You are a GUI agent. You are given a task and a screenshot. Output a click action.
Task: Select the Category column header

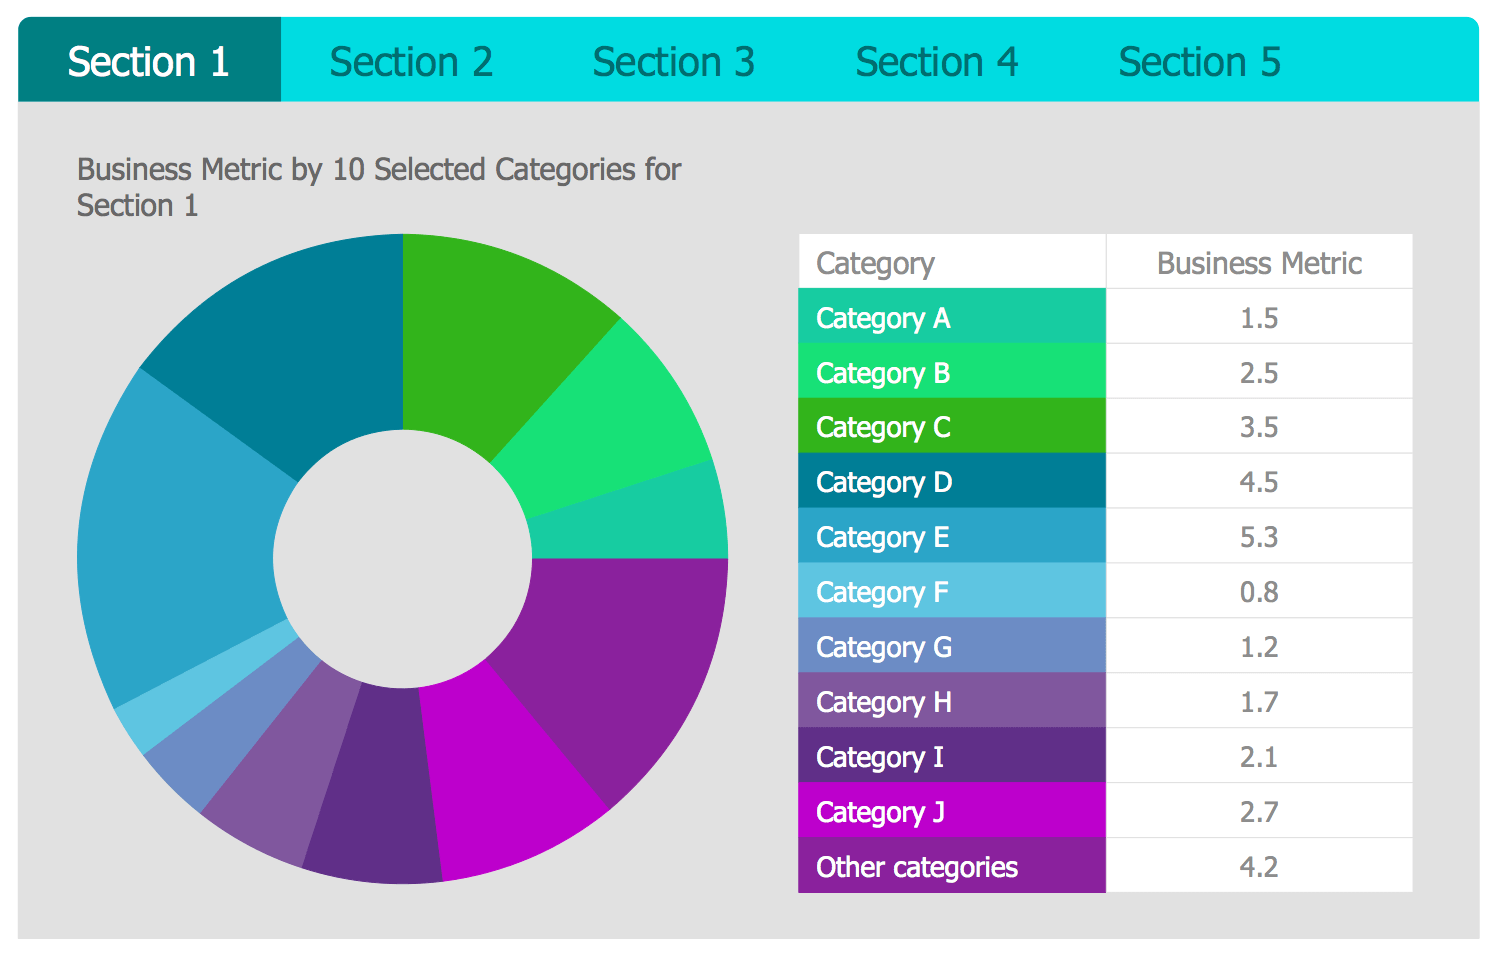(x=951, y=263)
